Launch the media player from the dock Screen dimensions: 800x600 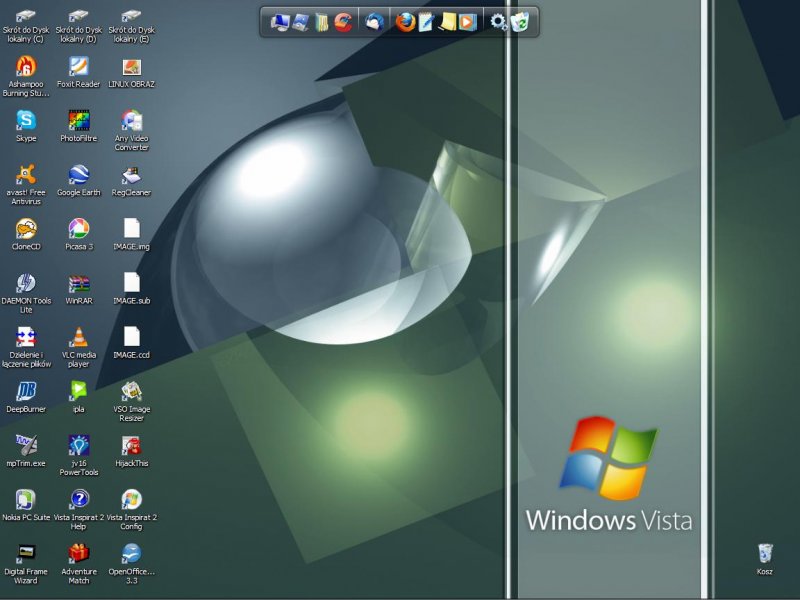[467, 22]
